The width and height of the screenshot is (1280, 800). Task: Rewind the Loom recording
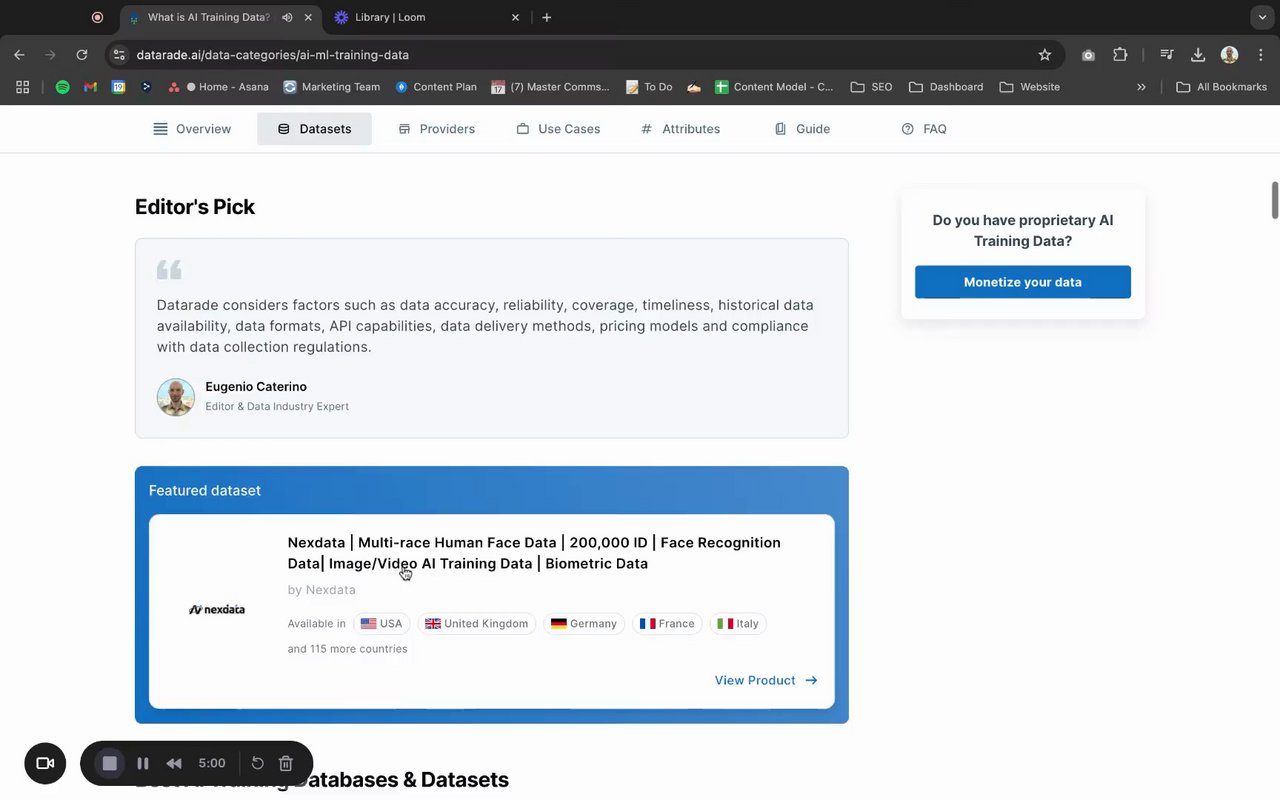(174, 763)
